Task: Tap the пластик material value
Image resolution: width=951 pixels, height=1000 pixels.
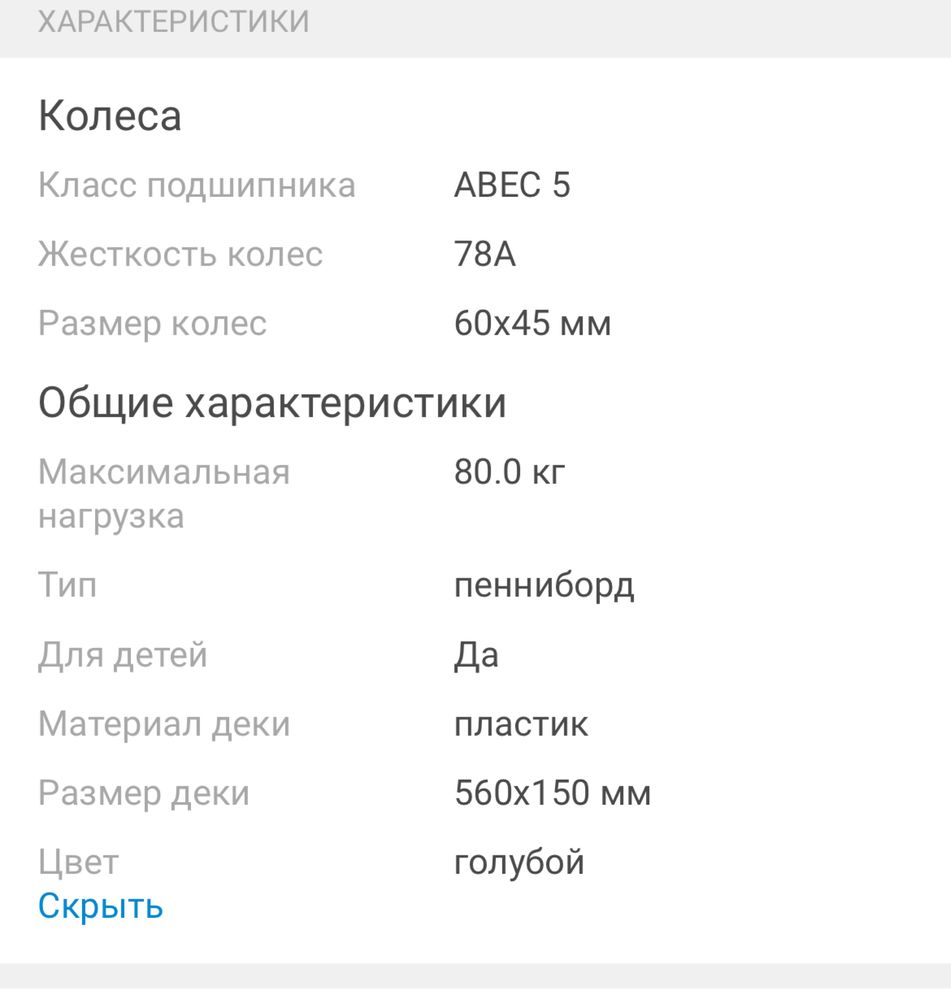Action: [x=521, y=725]
